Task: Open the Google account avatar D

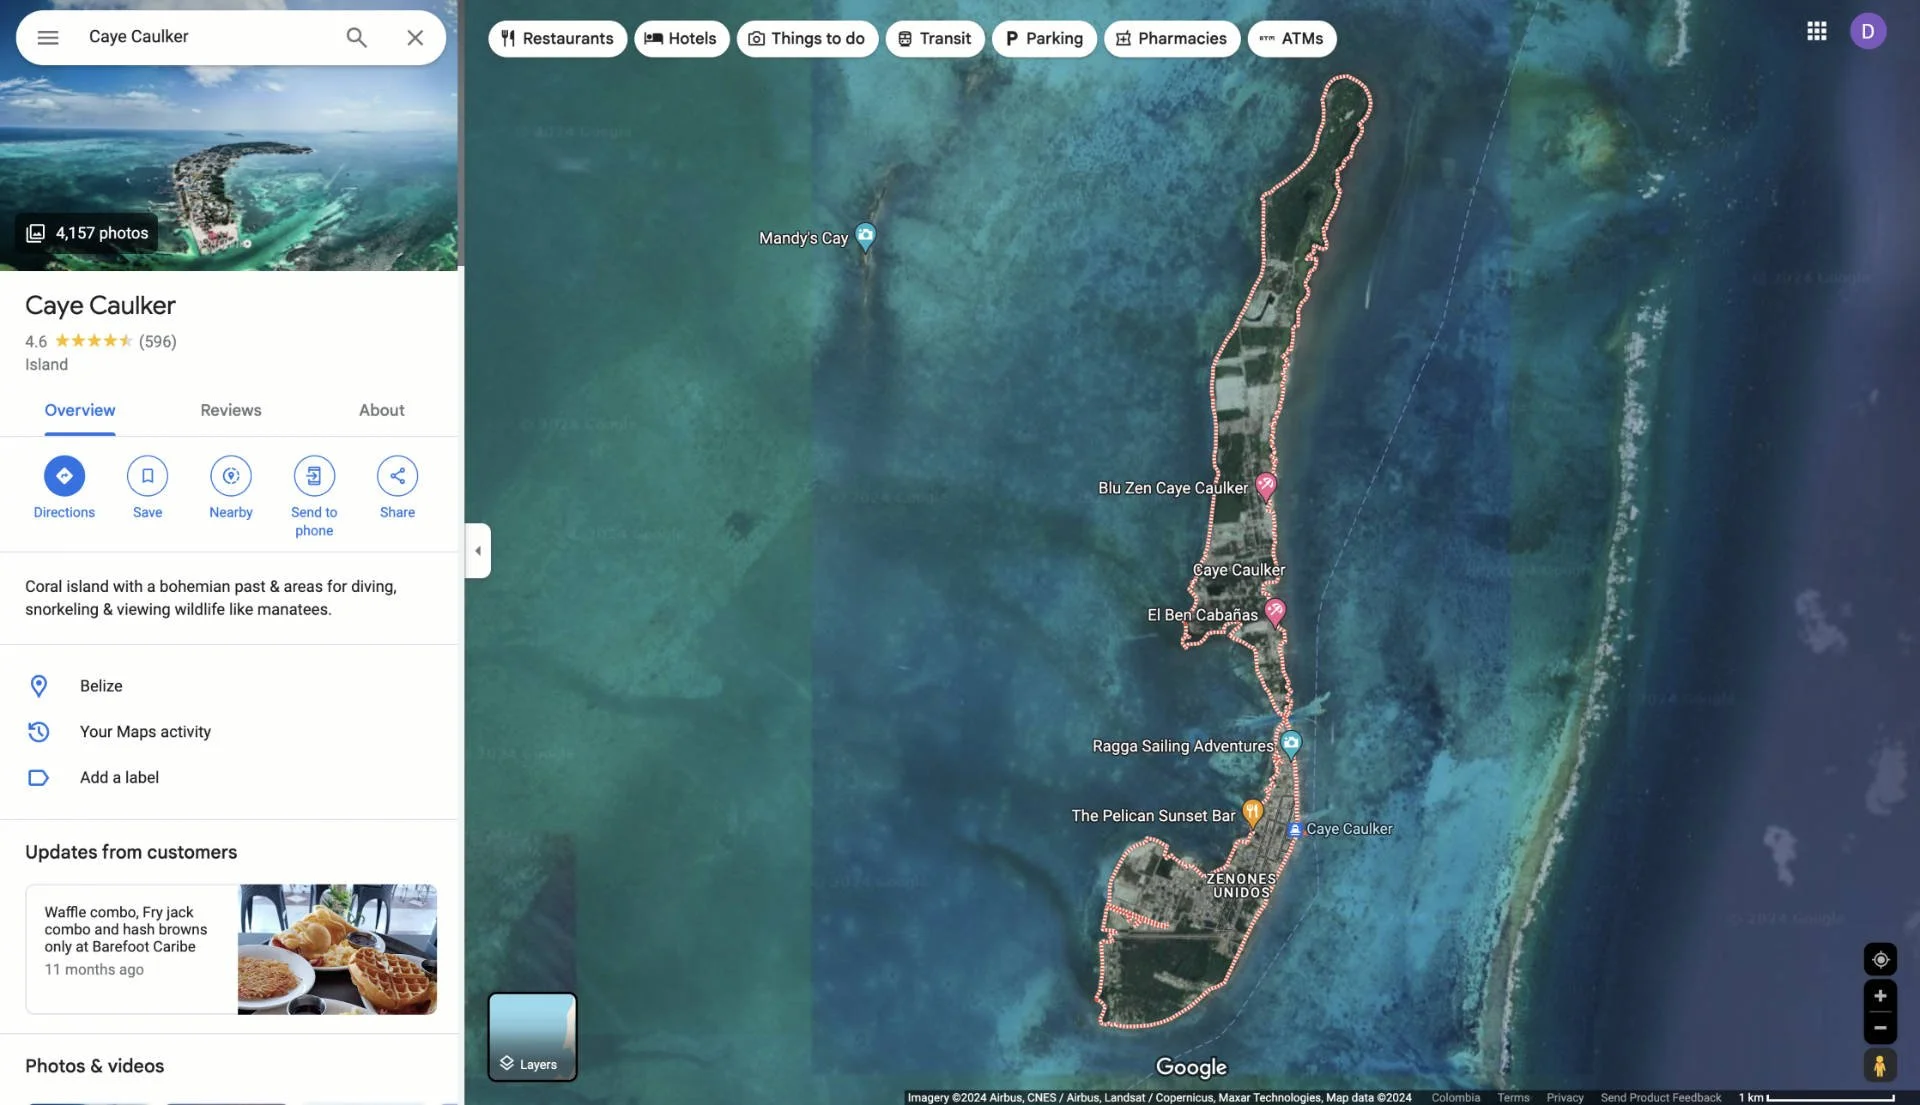Action: (1868, 31)
